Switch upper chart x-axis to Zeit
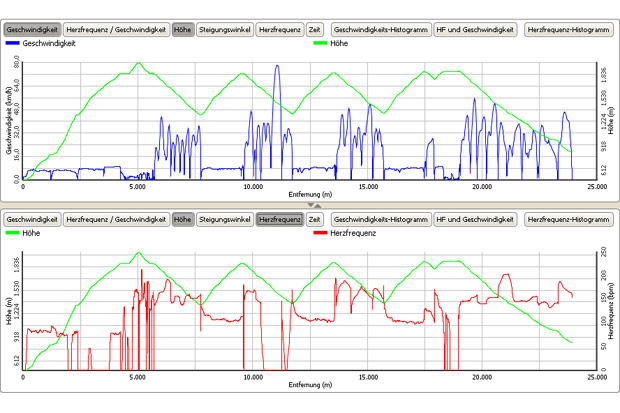Viewport: 620px width, 413px height. [x=314, y=30]
